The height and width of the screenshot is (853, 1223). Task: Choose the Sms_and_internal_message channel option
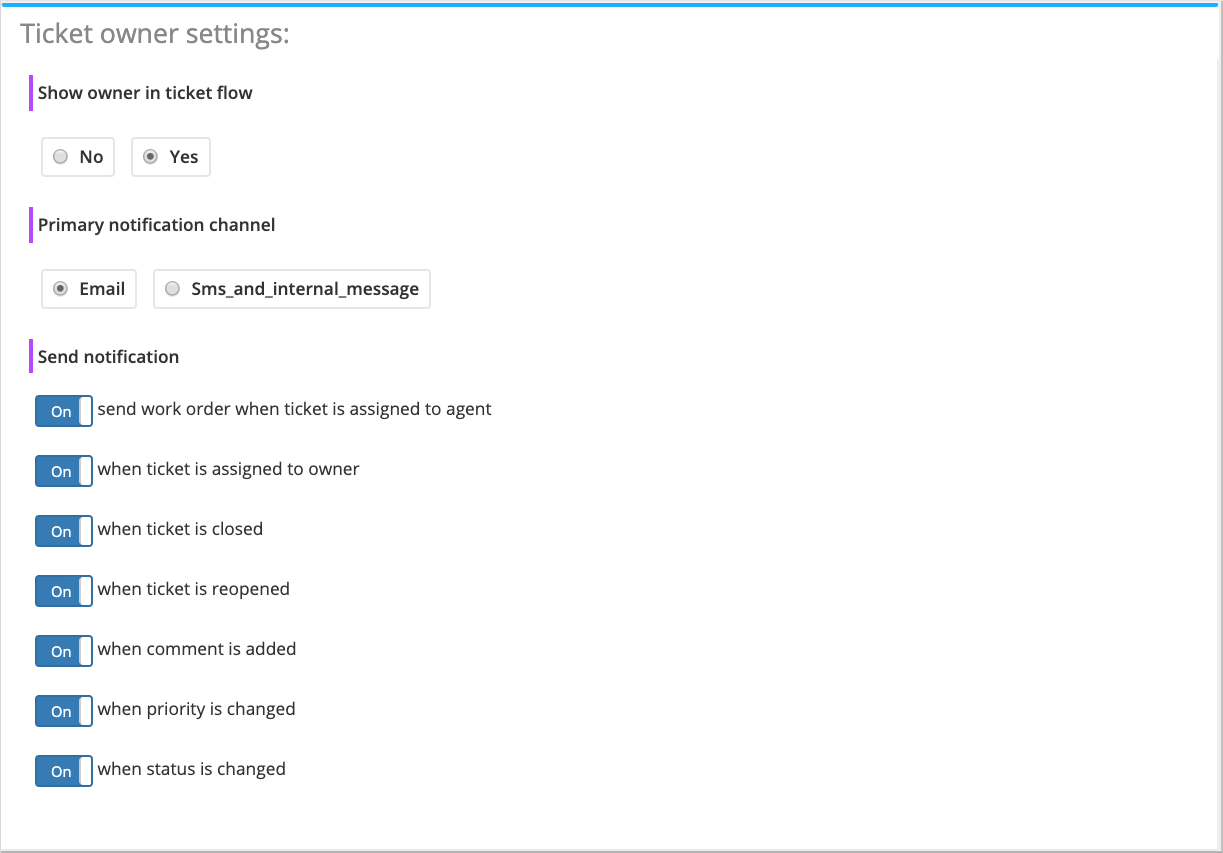[173, 289]
